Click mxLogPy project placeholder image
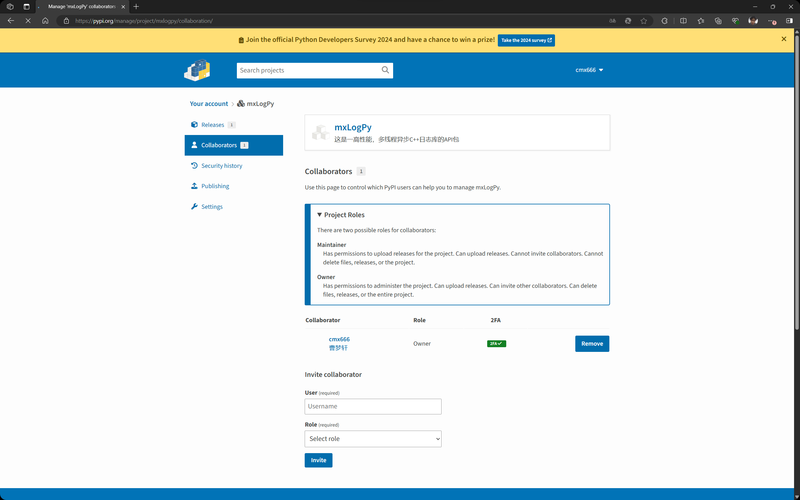Viewport: 800px width, 500px height. tap(320, 133)
